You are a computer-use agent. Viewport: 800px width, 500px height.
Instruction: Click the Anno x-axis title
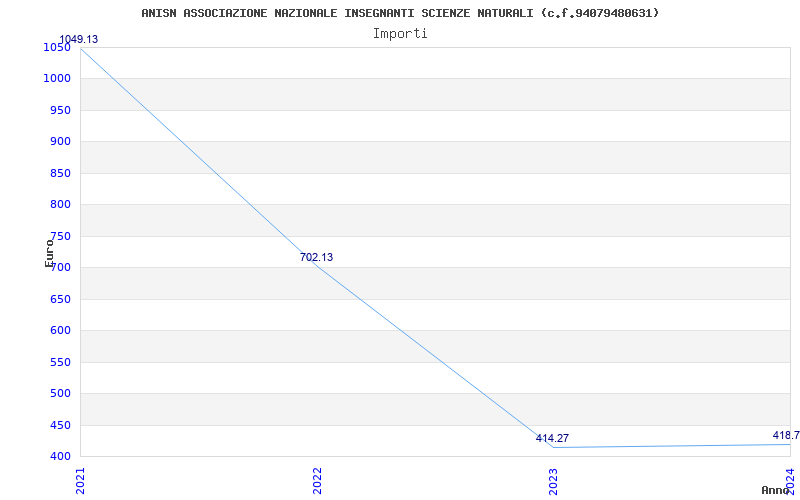click(775, 490)
